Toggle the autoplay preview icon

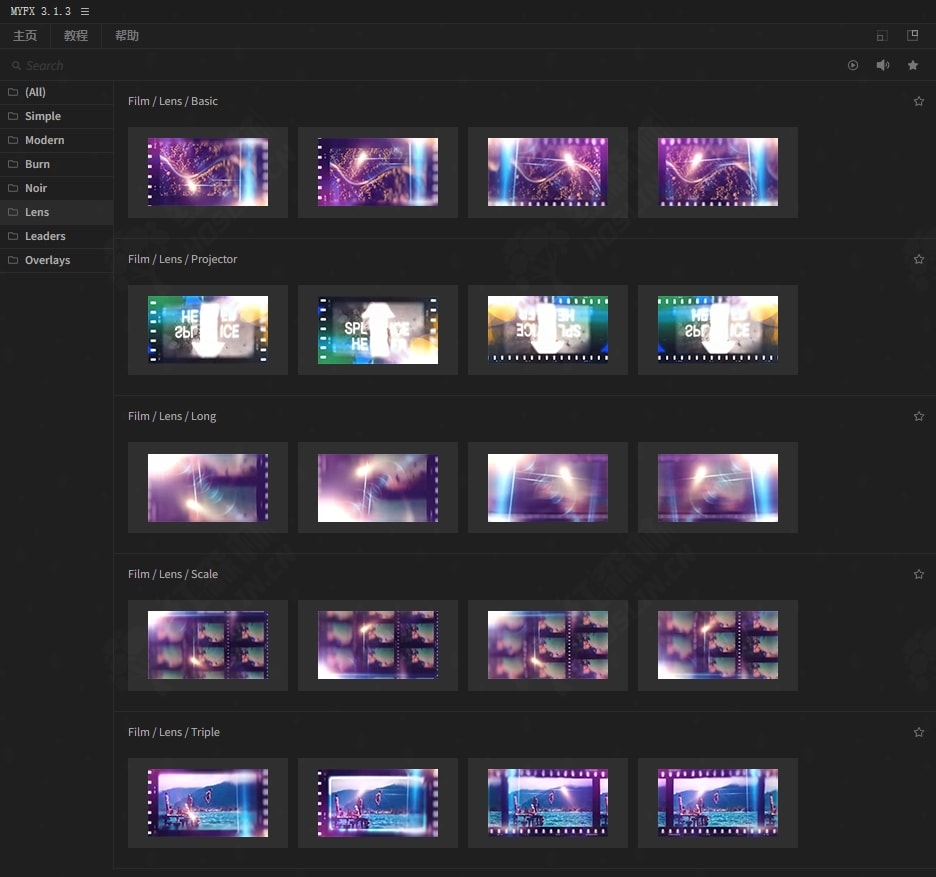pyautogui.click(x=852, y=65)
